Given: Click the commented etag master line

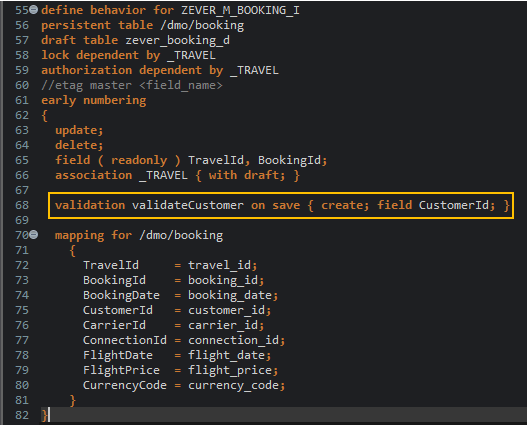Looking at the screenshot, I should click(x=132, y=85).
